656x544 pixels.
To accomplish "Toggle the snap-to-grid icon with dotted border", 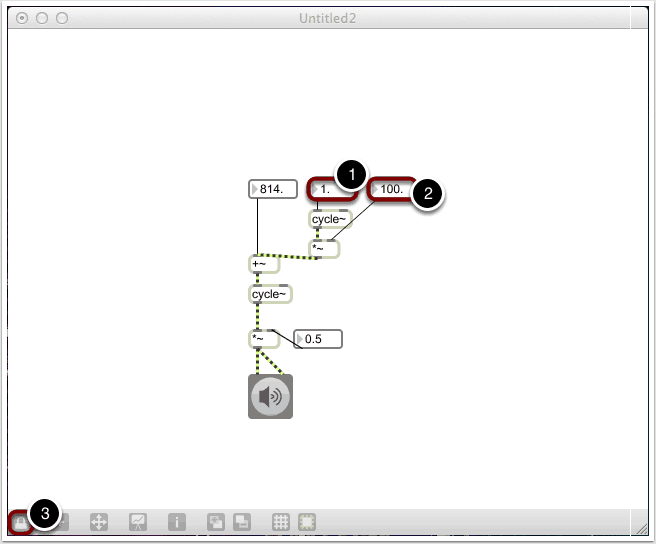I will (307, 522).
